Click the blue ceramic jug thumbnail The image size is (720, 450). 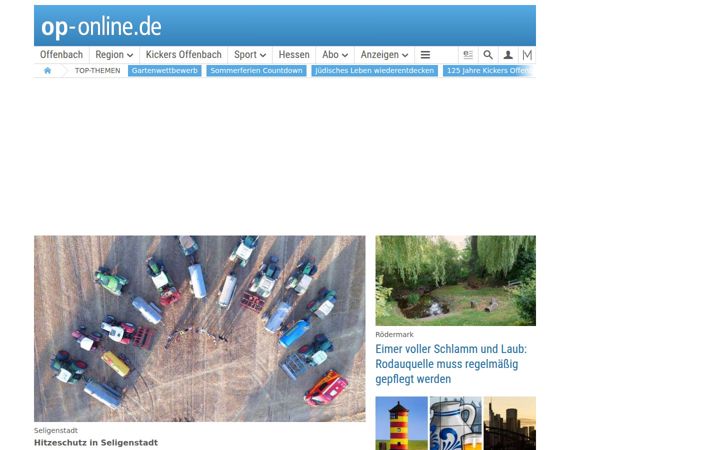pyautogui.click(x=456, y=423)
